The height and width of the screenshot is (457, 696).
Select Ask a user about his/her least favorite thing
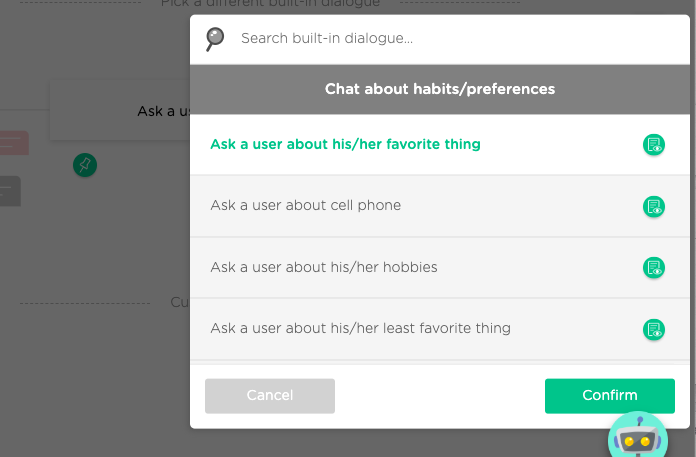click(x=360, y=328)
